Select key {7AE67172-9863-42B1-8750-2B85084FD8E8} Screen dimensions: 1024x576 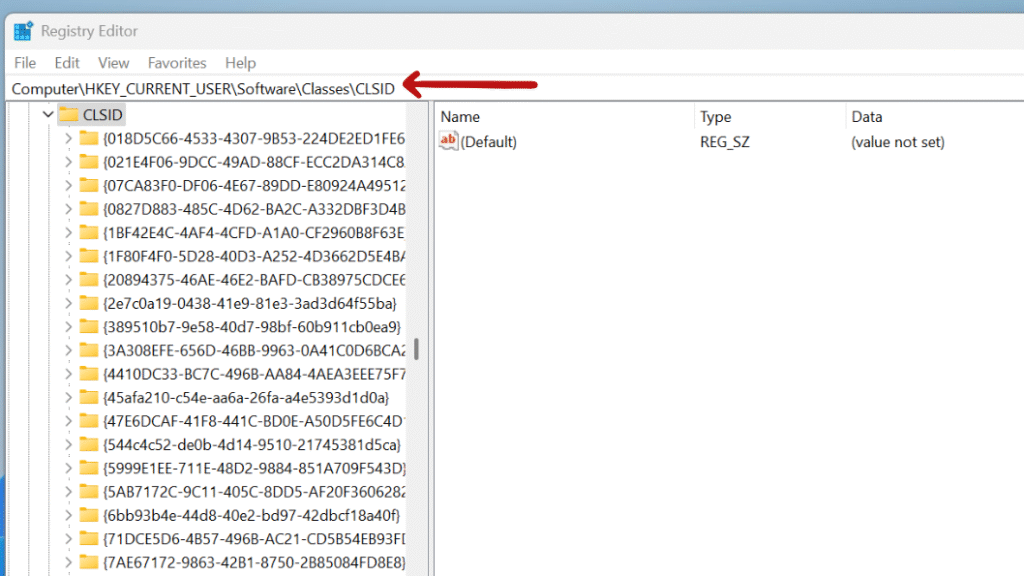[254, 562]
